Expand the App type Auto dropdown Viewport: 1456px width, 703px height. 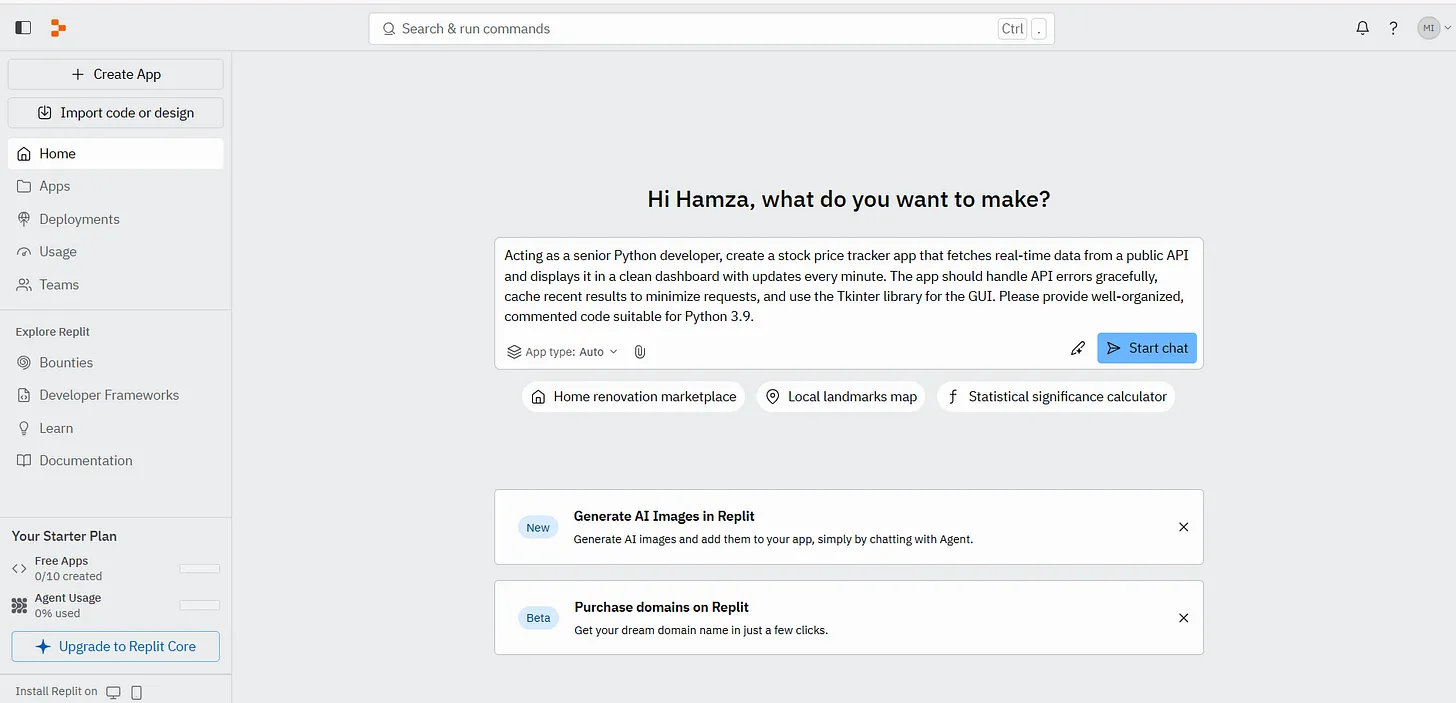[x=563, y=352]
